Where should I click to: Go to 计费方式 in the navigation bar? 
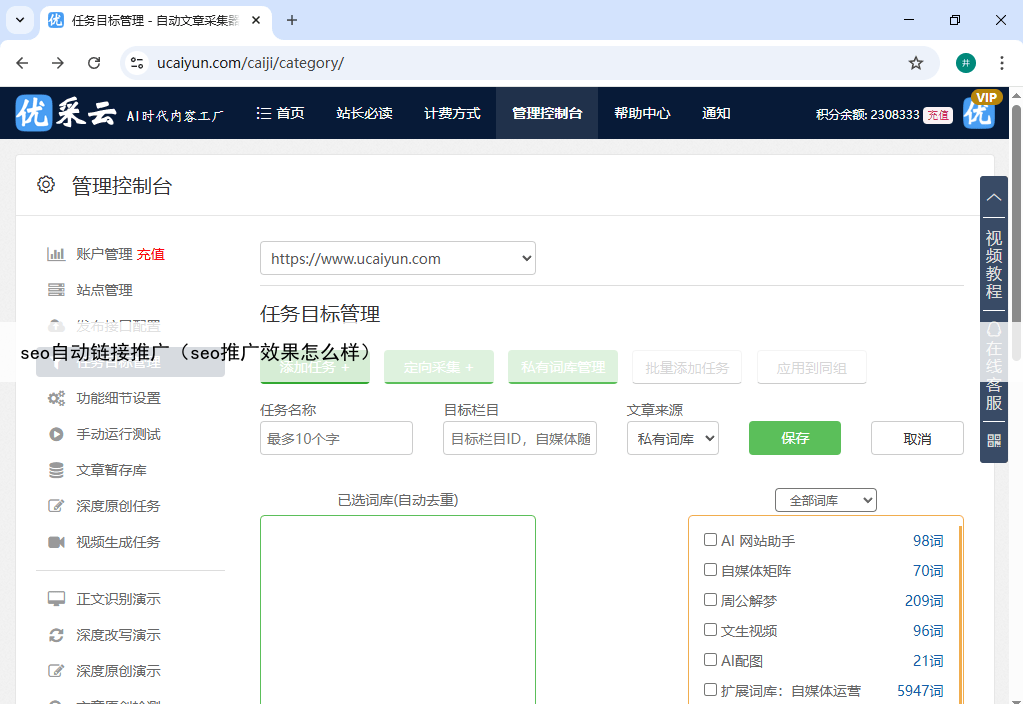pos(452,113)
